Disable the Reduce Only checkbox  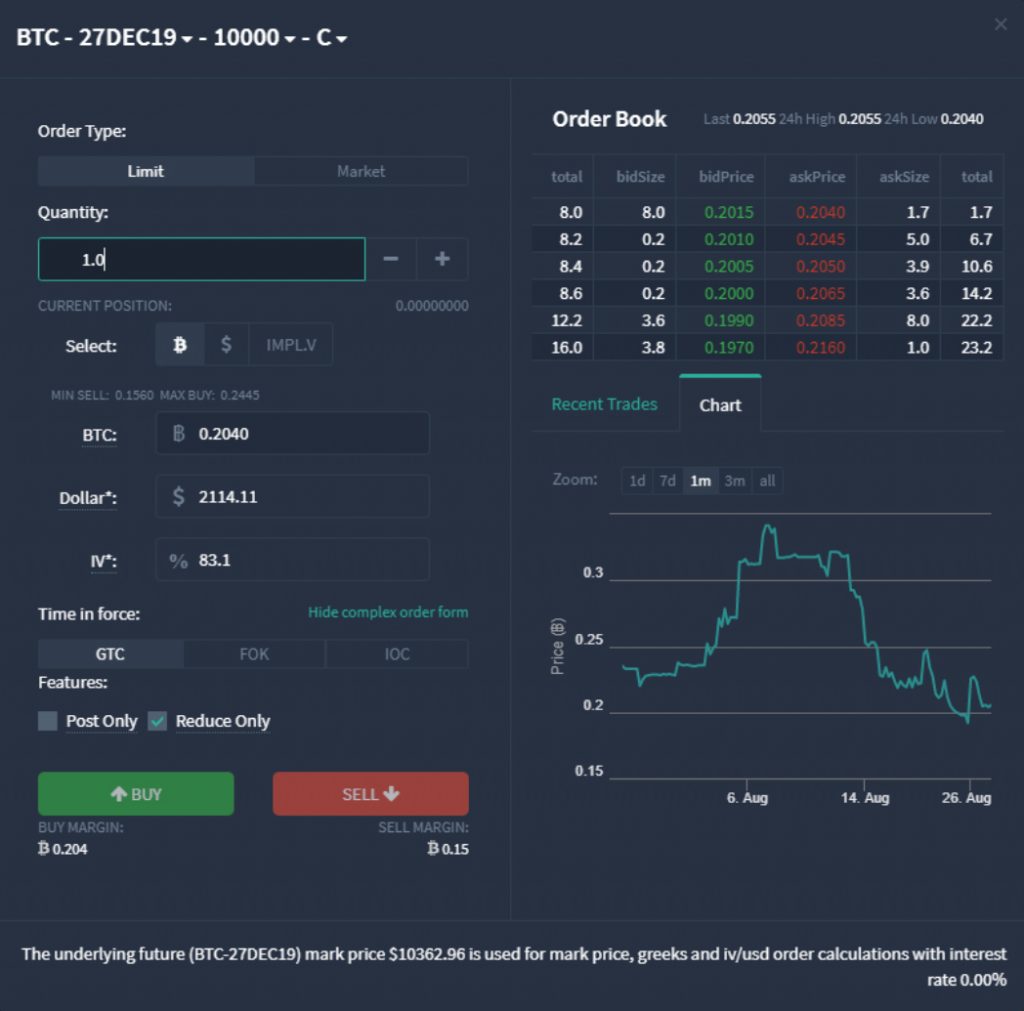(157, 720)
